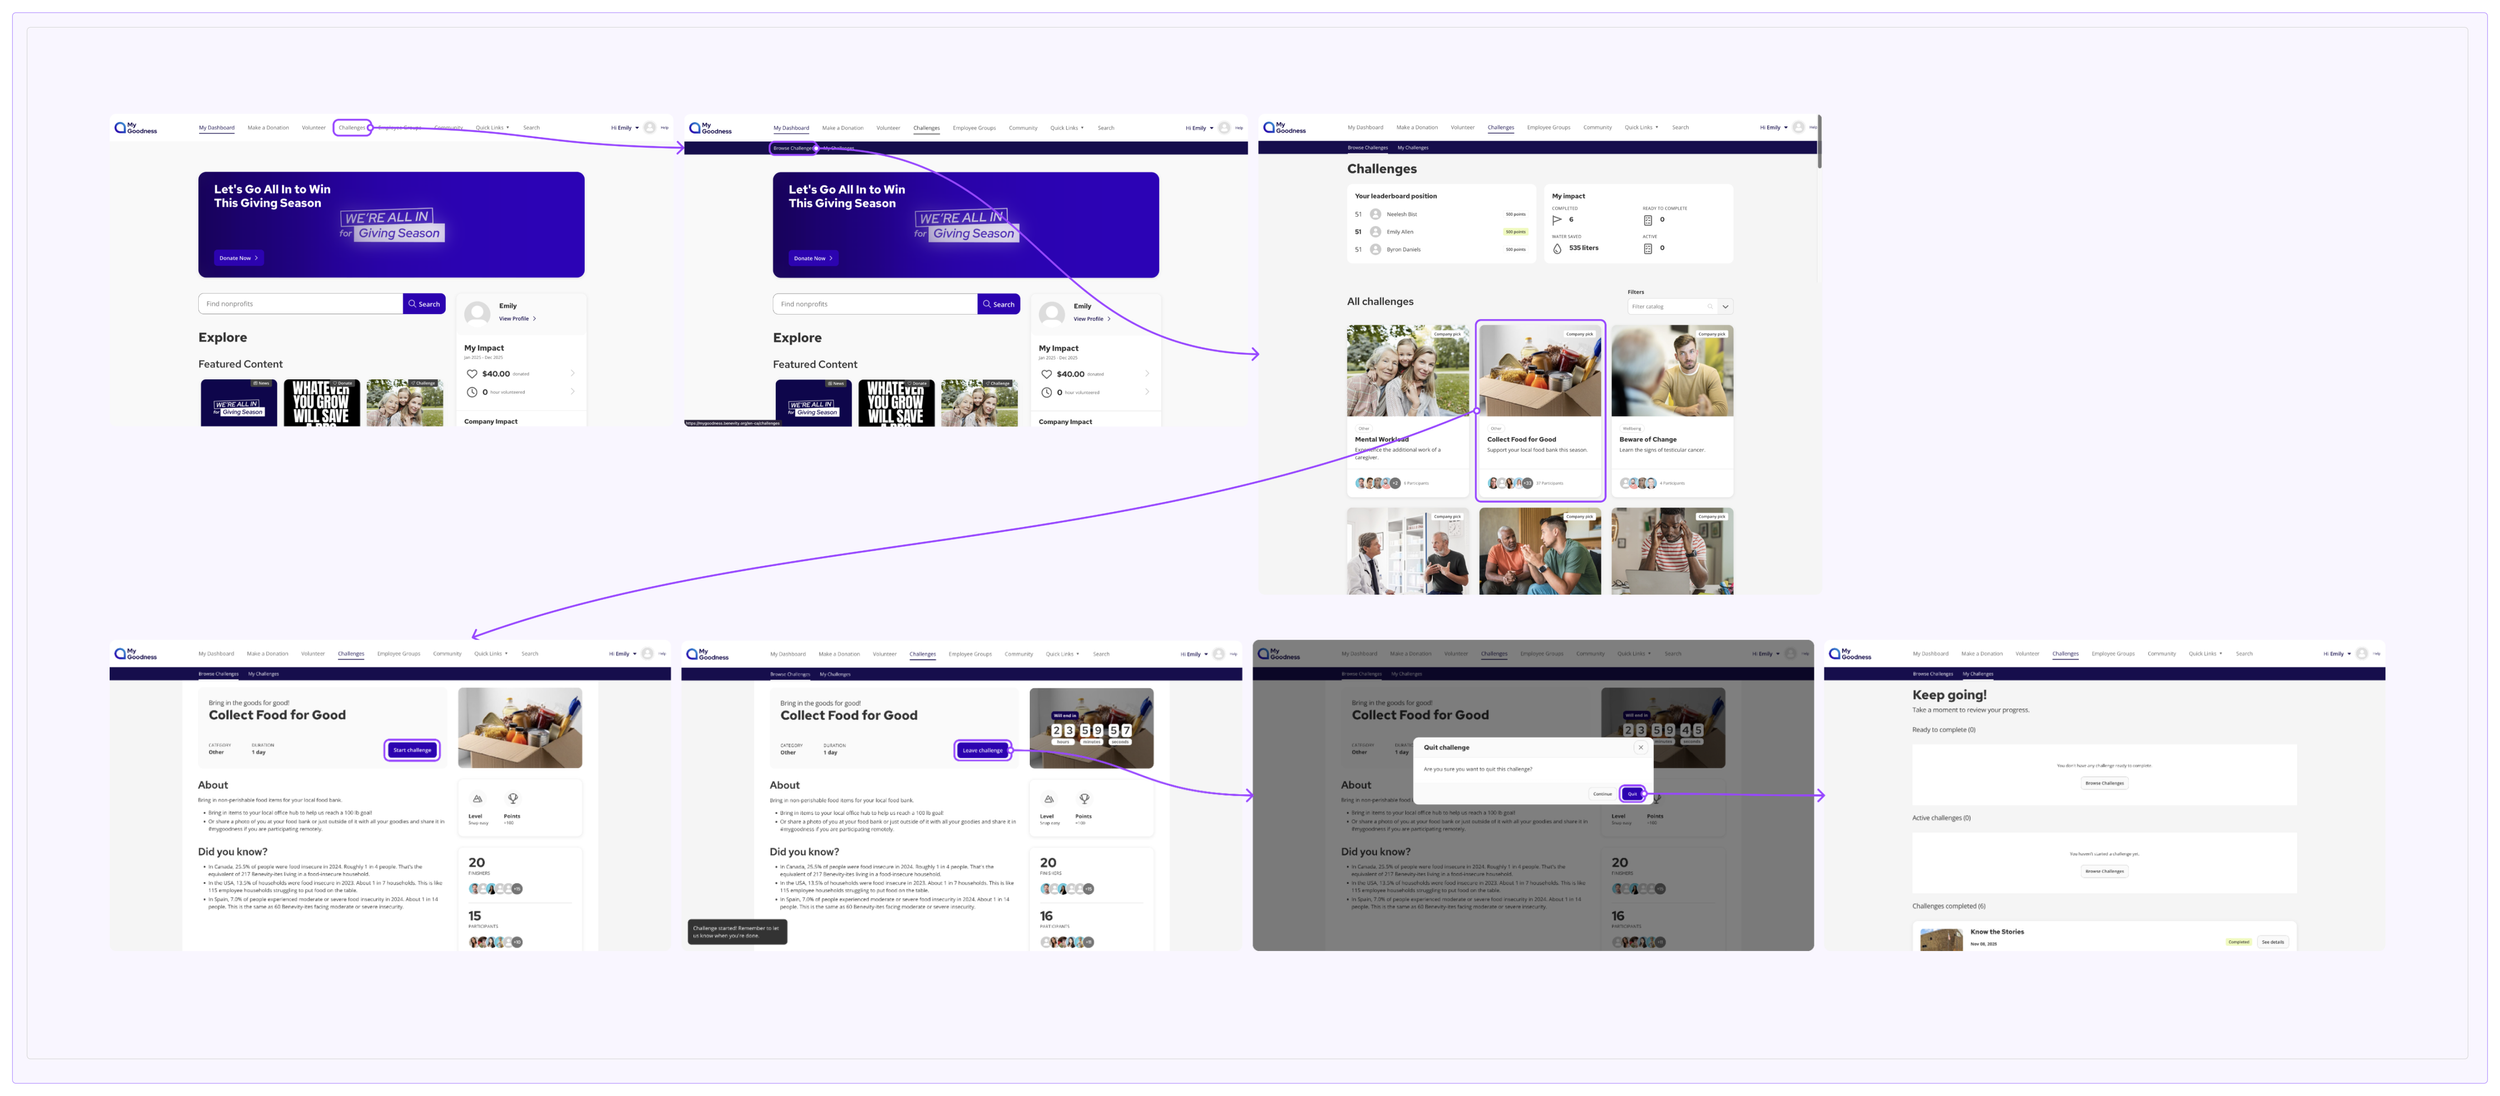Close the Quit challenge dialog with X
Screen dimensions: 2500x1096
click(1640, 747)
